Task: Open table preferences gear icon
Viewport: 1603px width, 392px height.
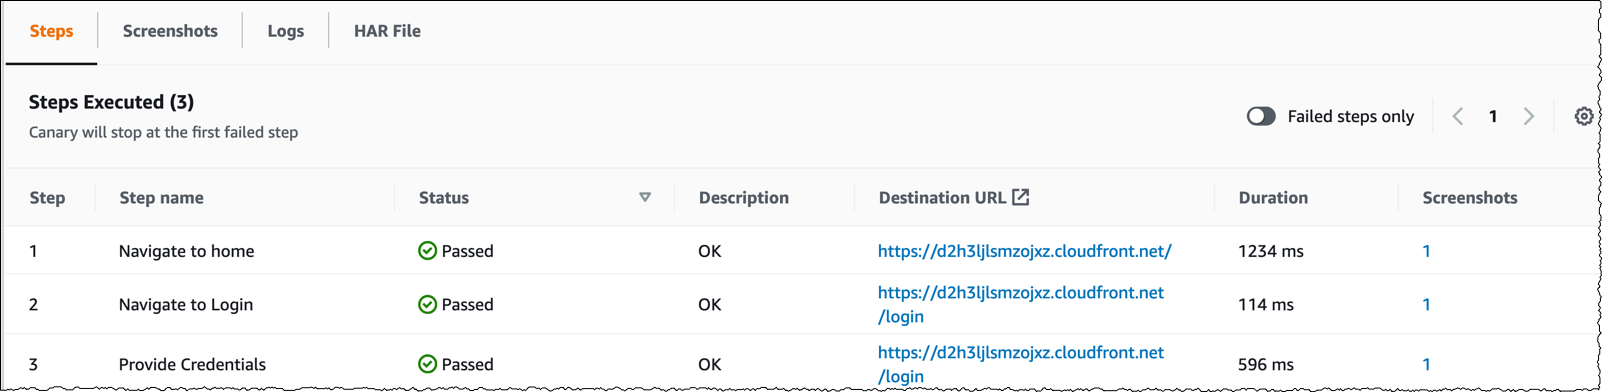Action: coord(1583,116)
